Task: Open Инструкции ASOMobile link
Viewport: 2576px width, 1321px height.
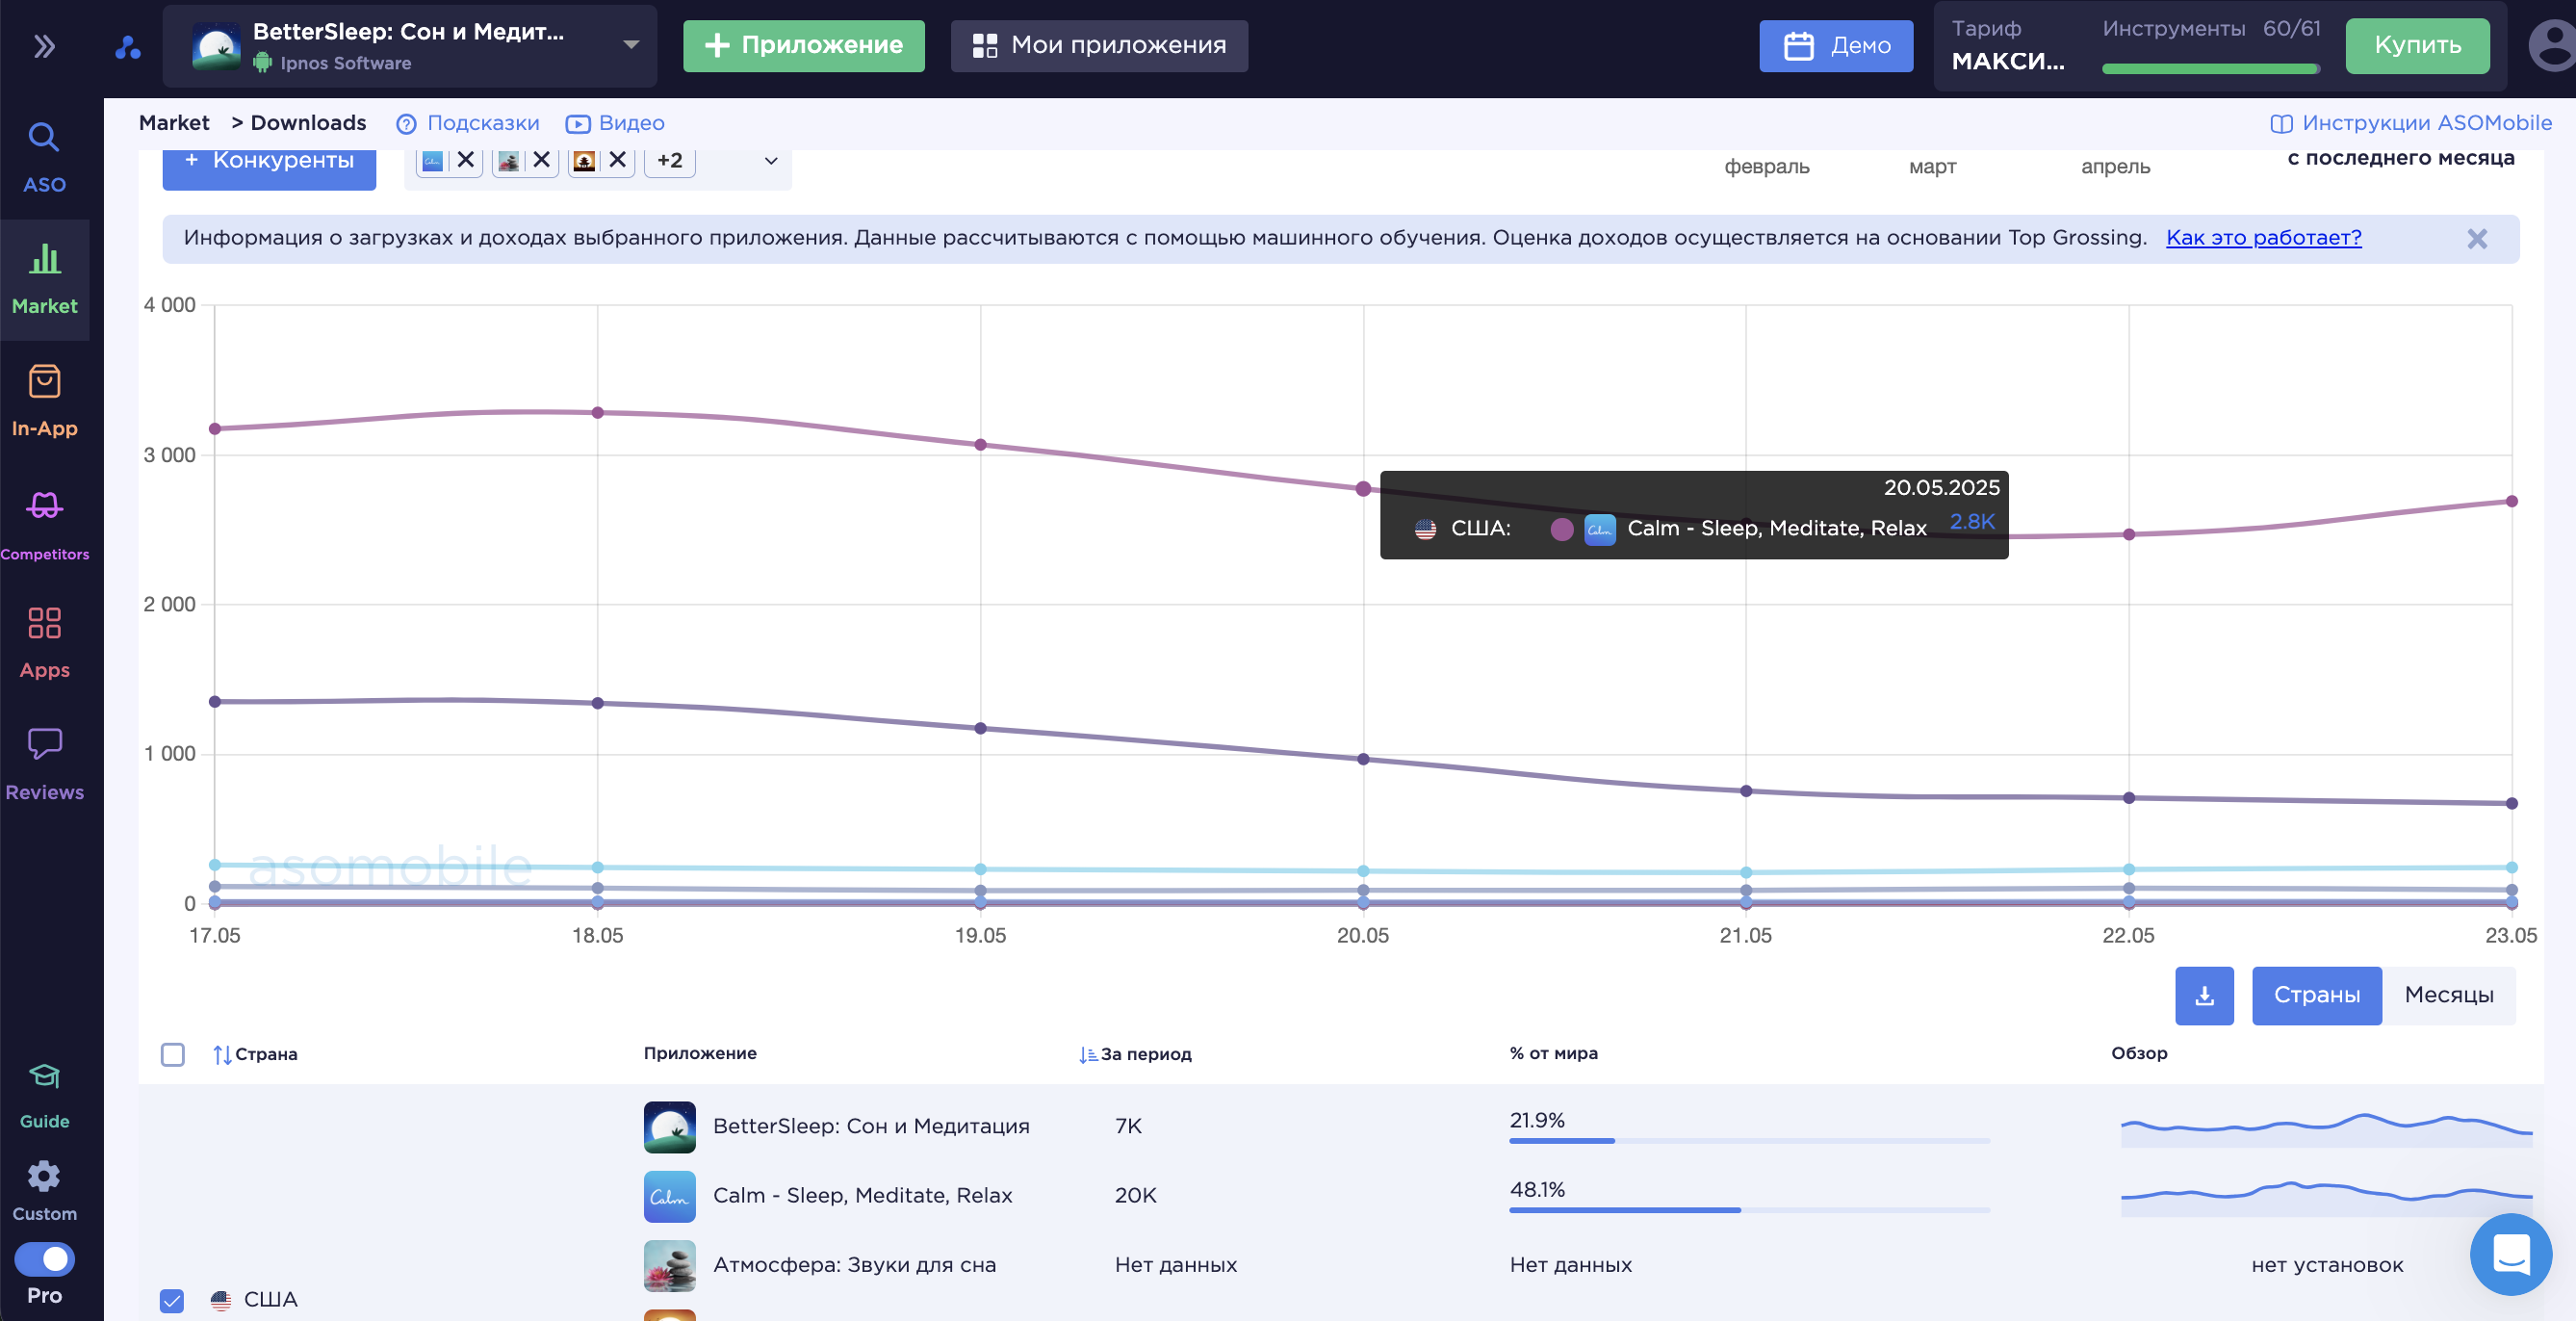Action: (x=2411, y=123)
